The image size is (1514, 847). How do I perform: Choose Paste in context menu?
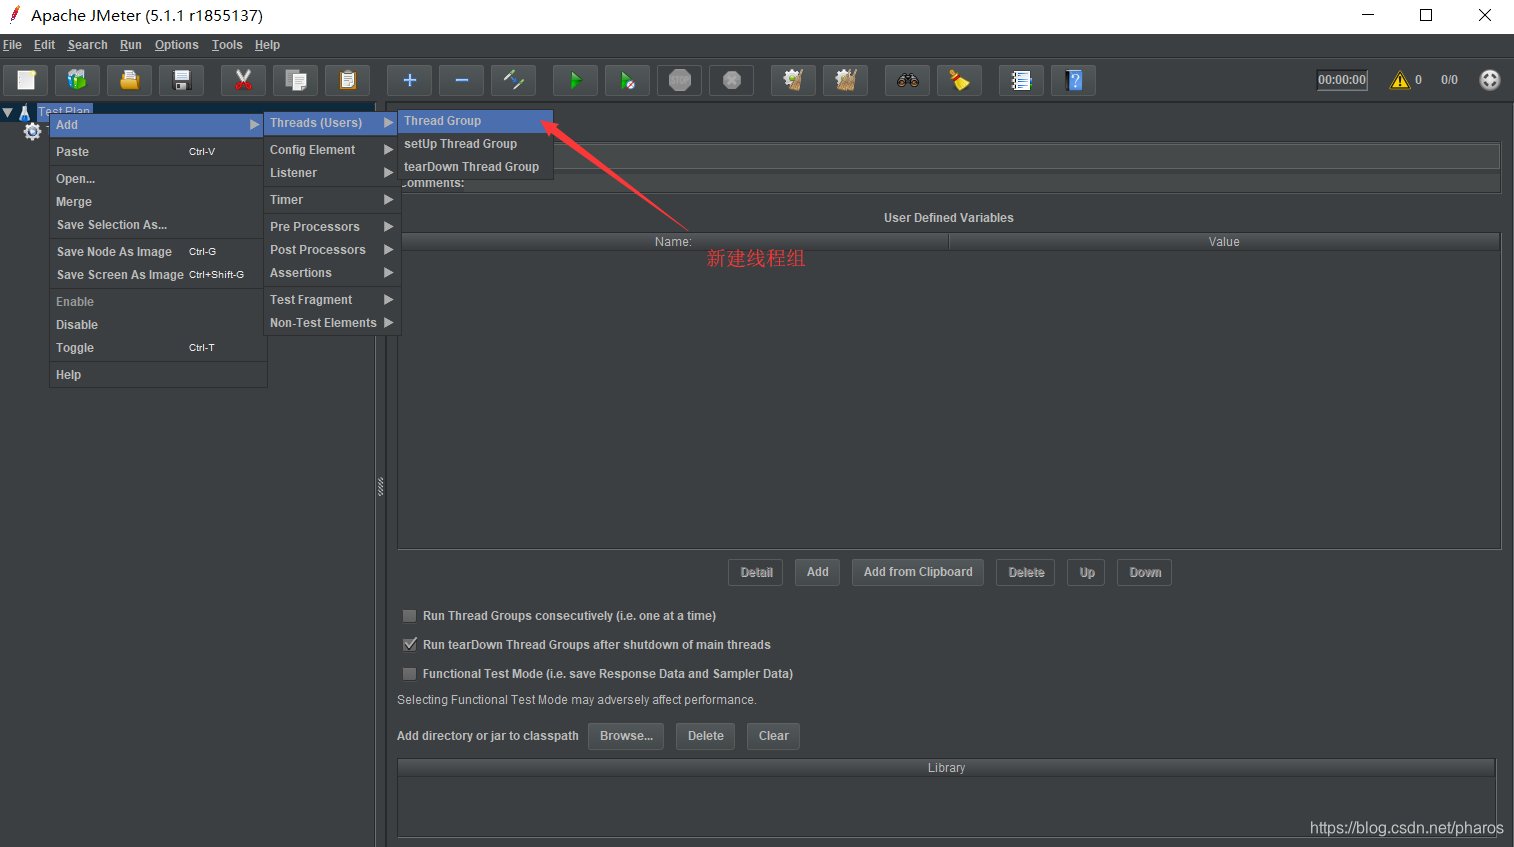click(158, 152)
